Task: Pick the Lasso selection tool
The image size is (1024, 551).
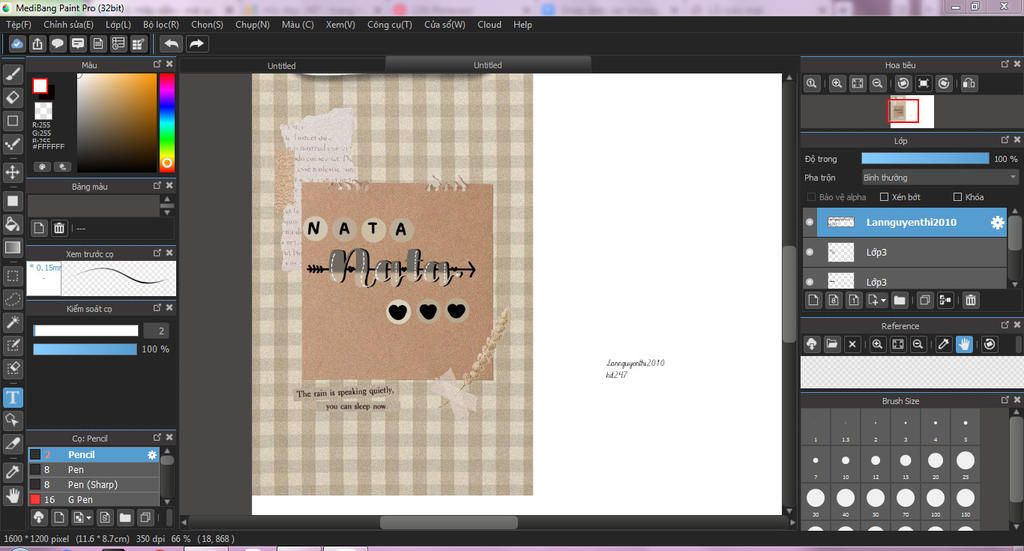Action: click(x=13, y=300)
